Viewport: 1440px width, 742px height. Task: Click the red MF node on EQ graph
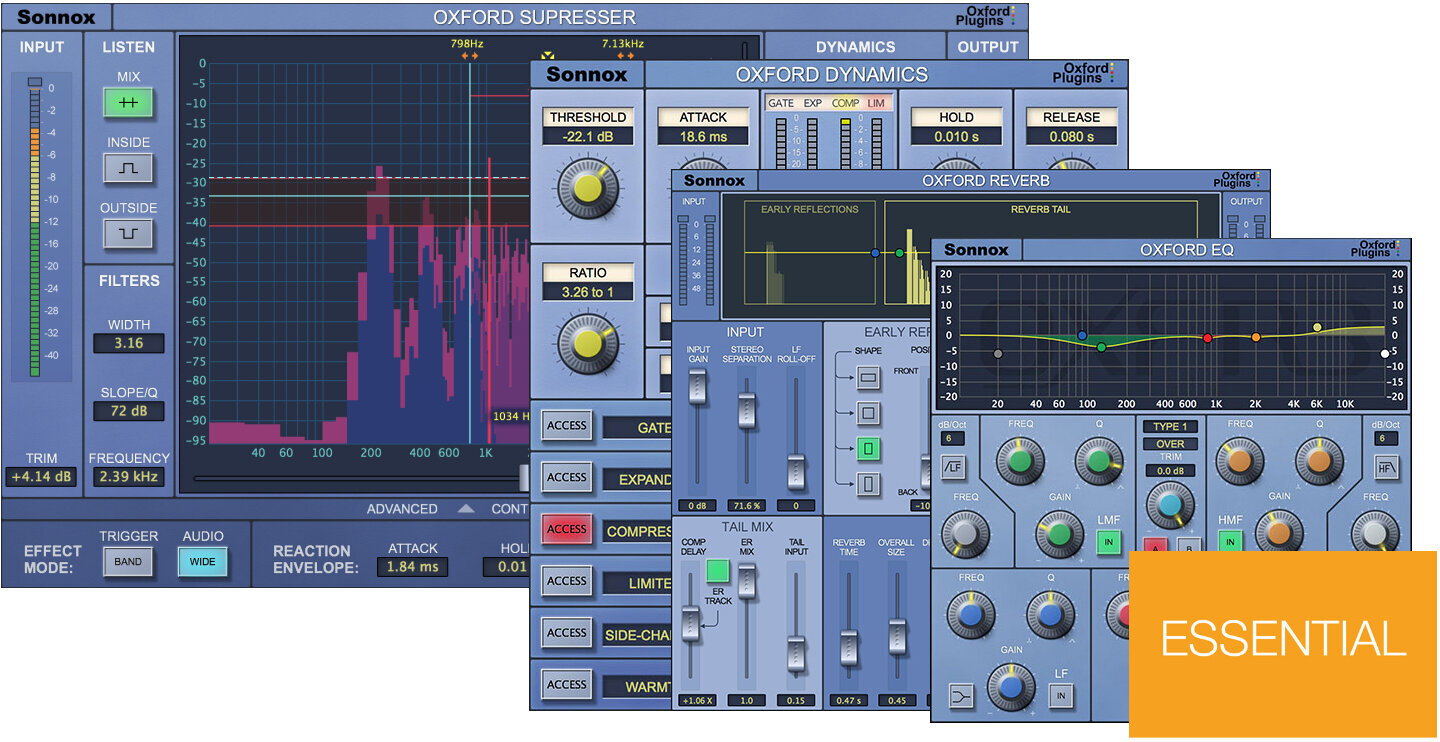(x=1207, y=338)
